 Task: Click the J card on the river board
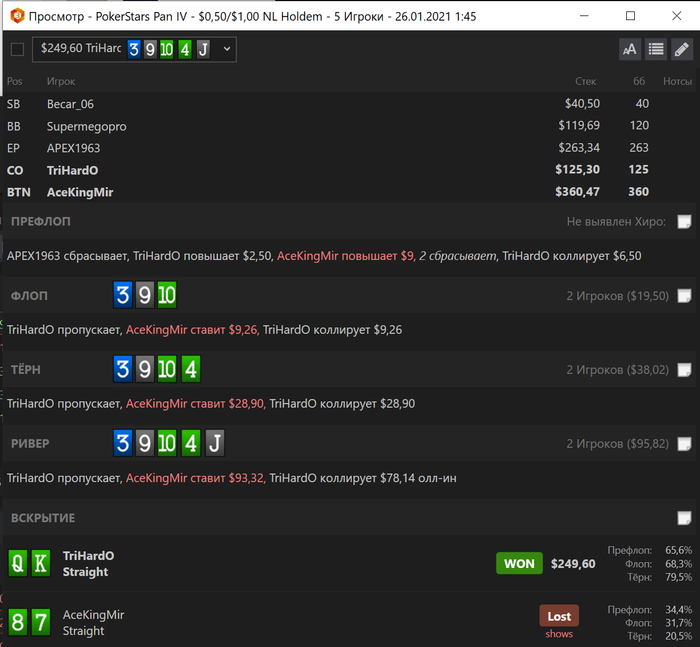pyautogui.click(x=215, y=443)
